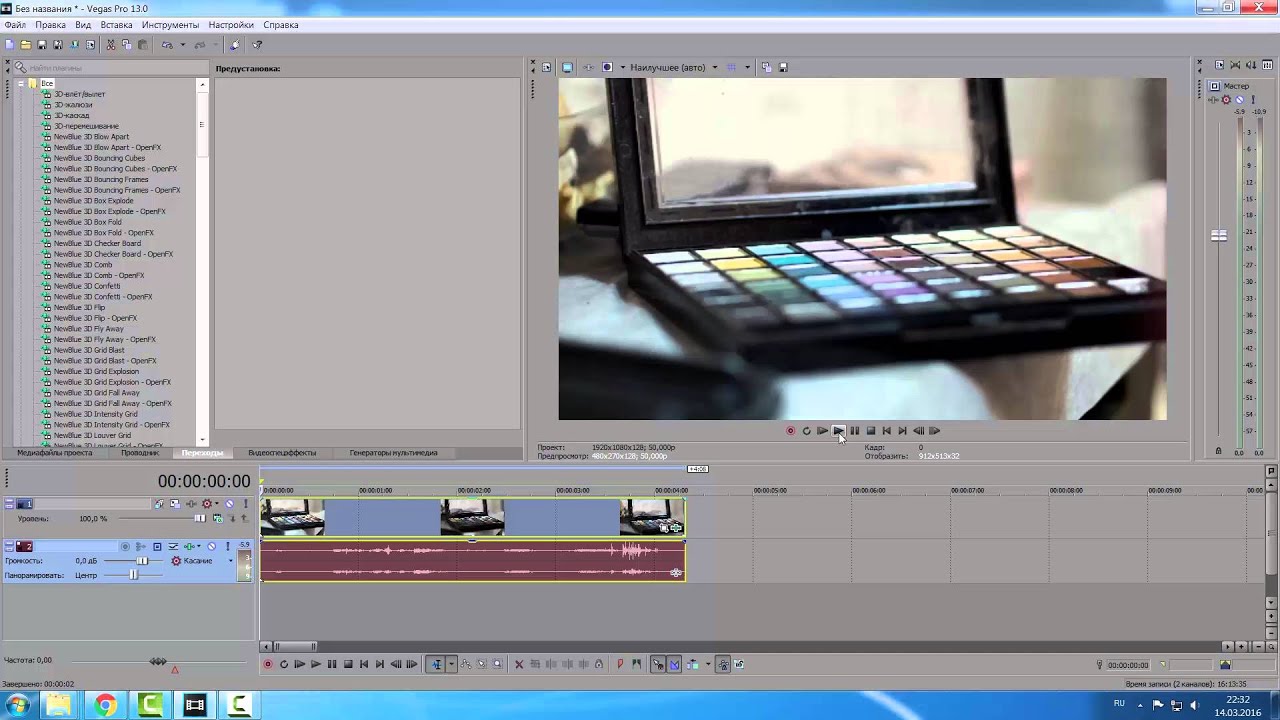The height and width of the screenshot is (720, 1280).
Task: Open track FX on audio track 2
Action: click(188, 546)
